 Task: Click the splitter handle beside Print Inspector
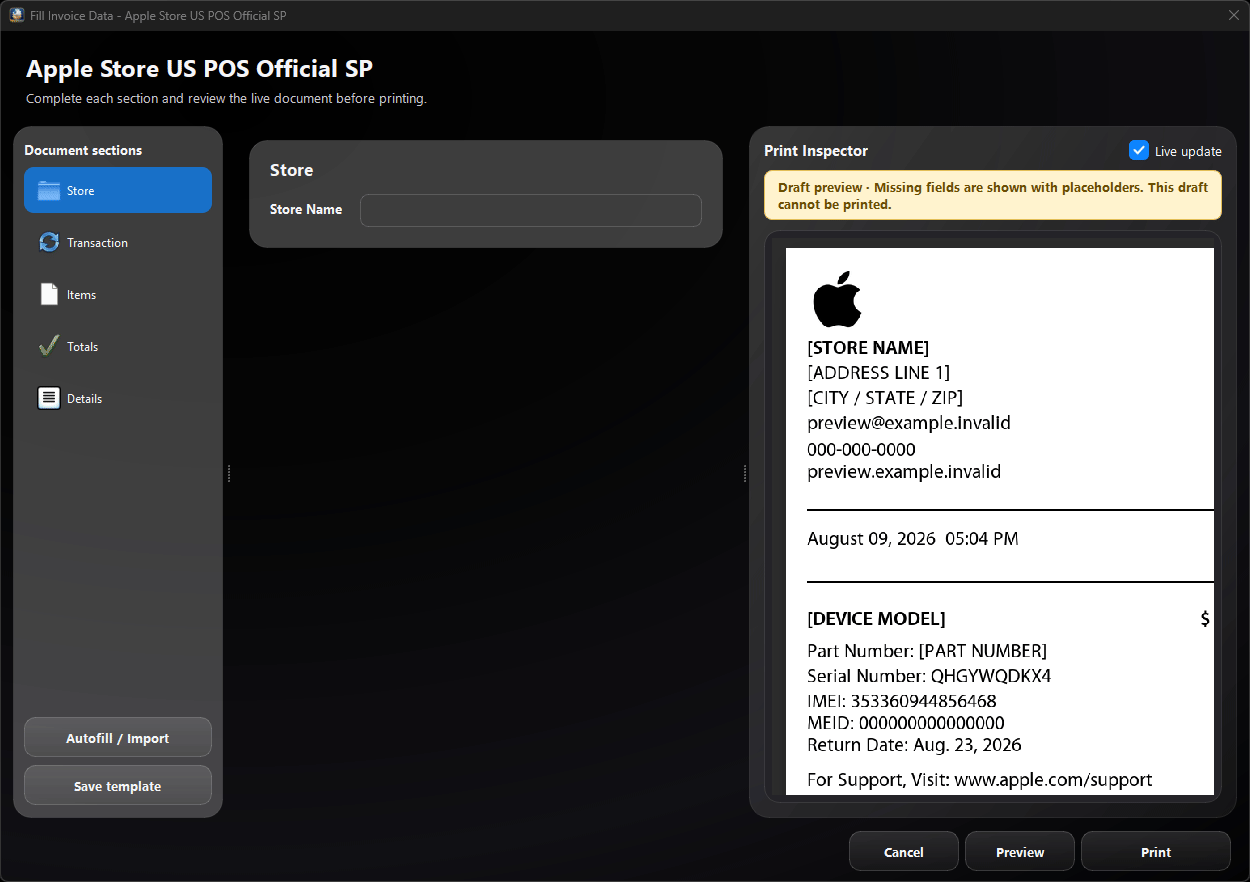coord(745,473)
